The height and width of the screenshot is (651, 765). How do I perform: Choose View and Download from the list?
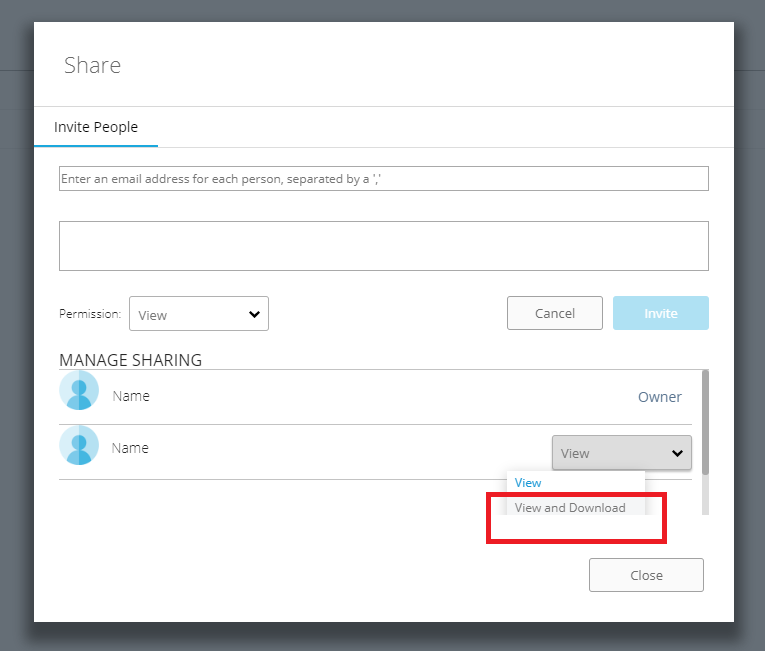click(x=570, y=508)
